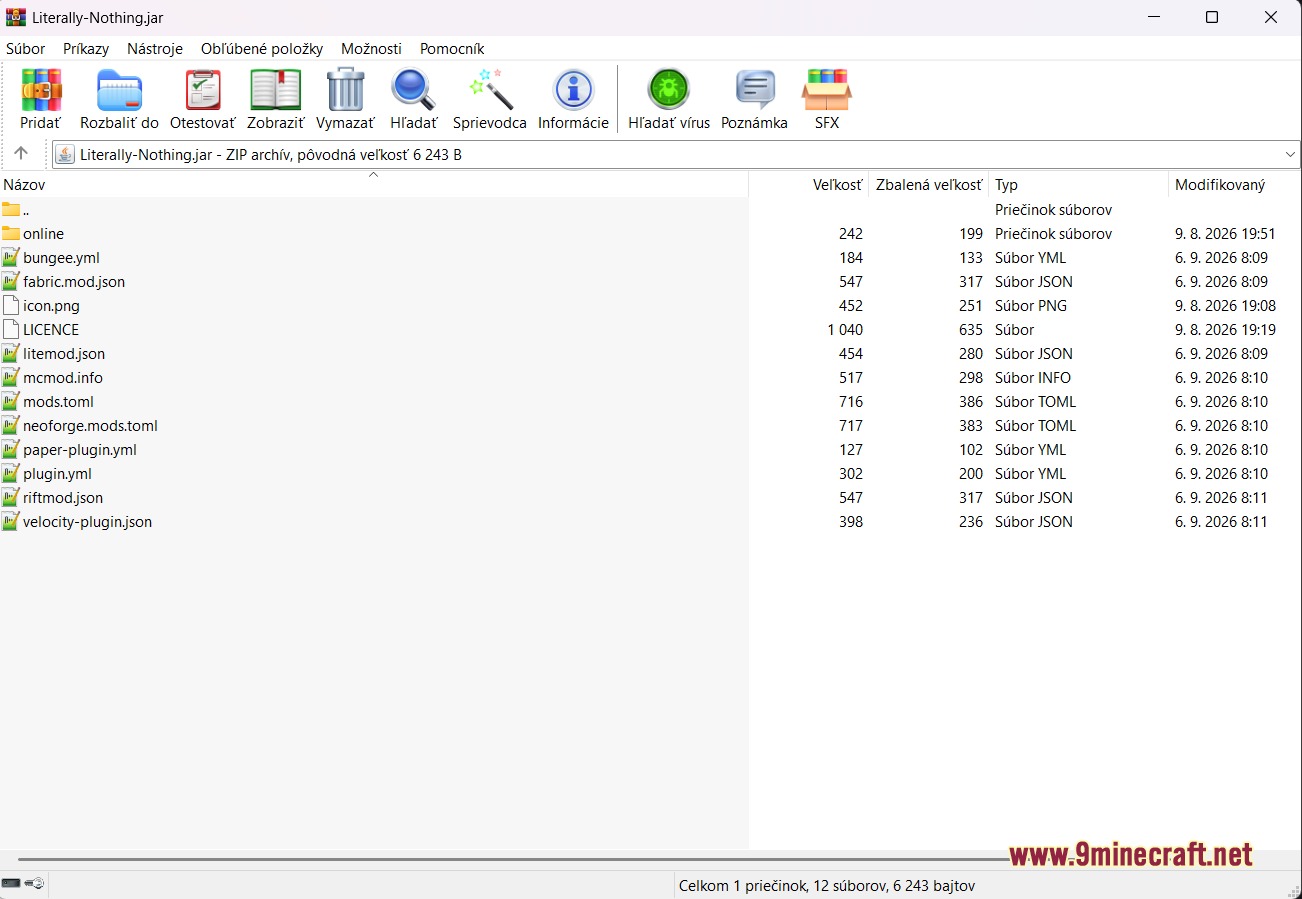Click the status bar total summary text
Viewport: 1302px width, 899px height.
(827, 885)
